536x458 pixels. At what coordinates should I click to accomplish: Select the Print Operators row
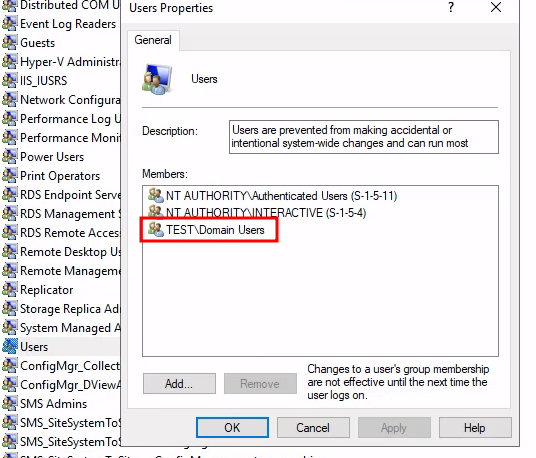point(60,176)
